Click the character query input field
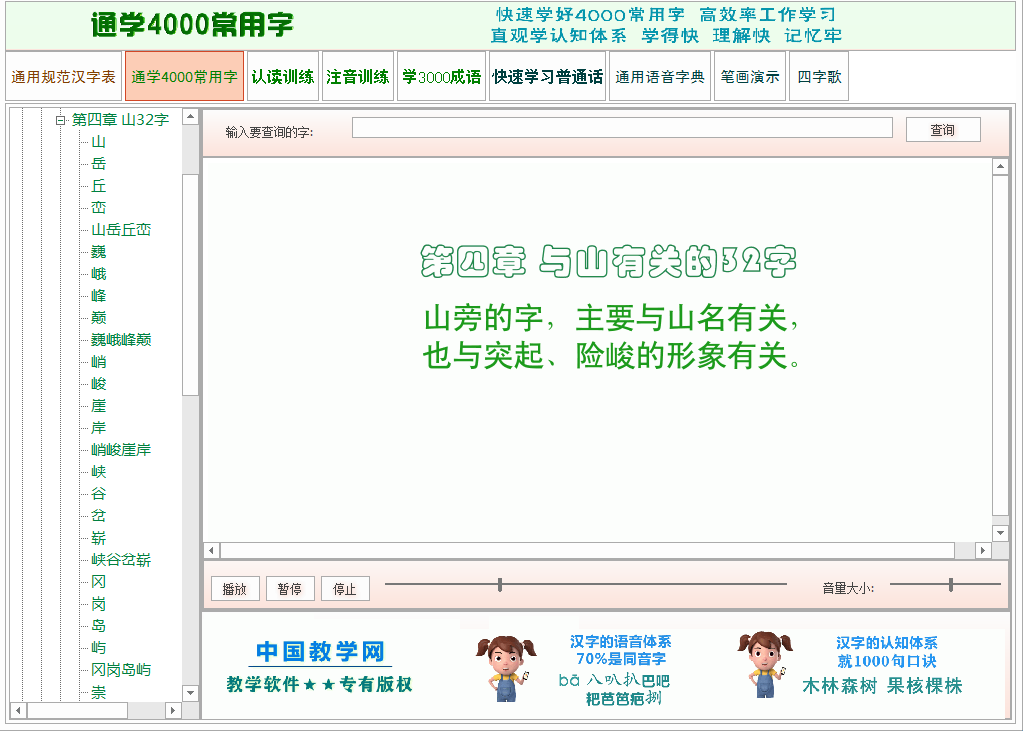The image size is (1023, 731). 621,128
